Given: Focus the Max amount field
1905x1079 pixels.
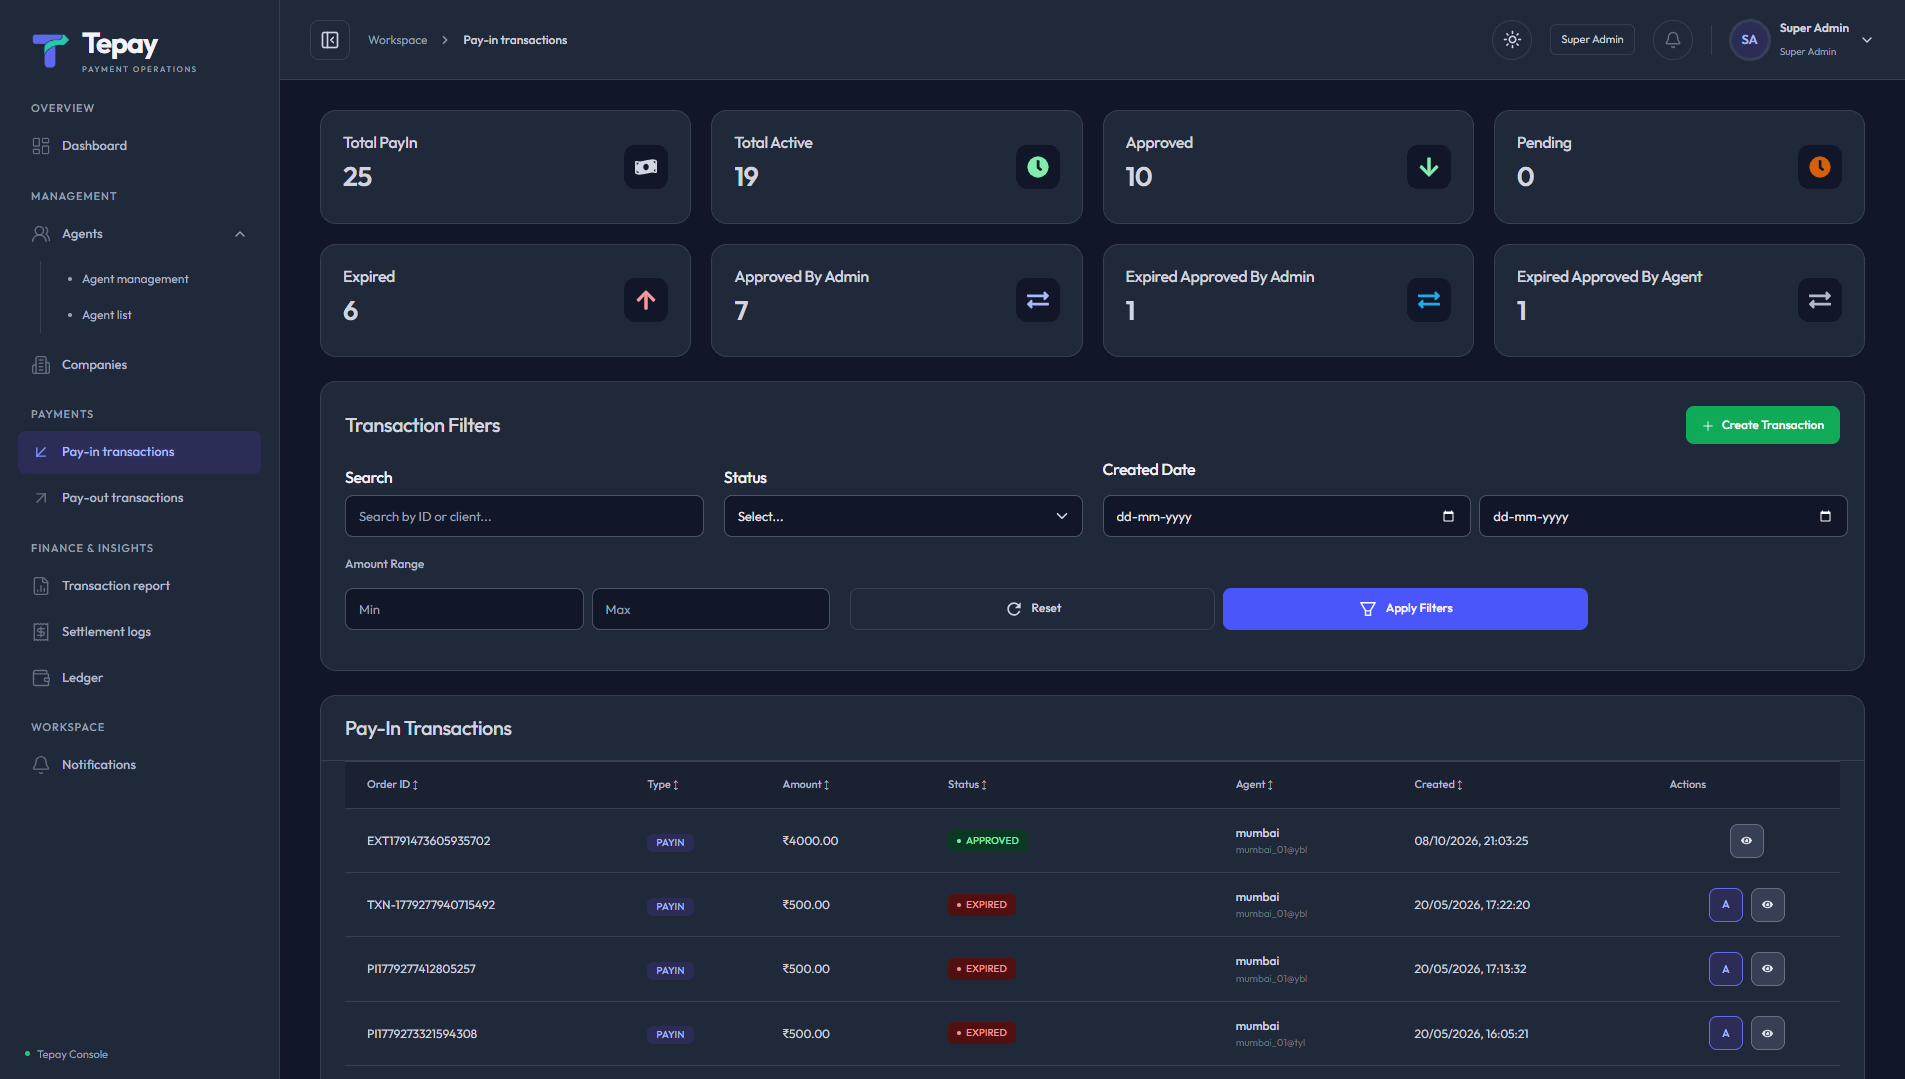Looking at the screenshot, I should 710,609.
